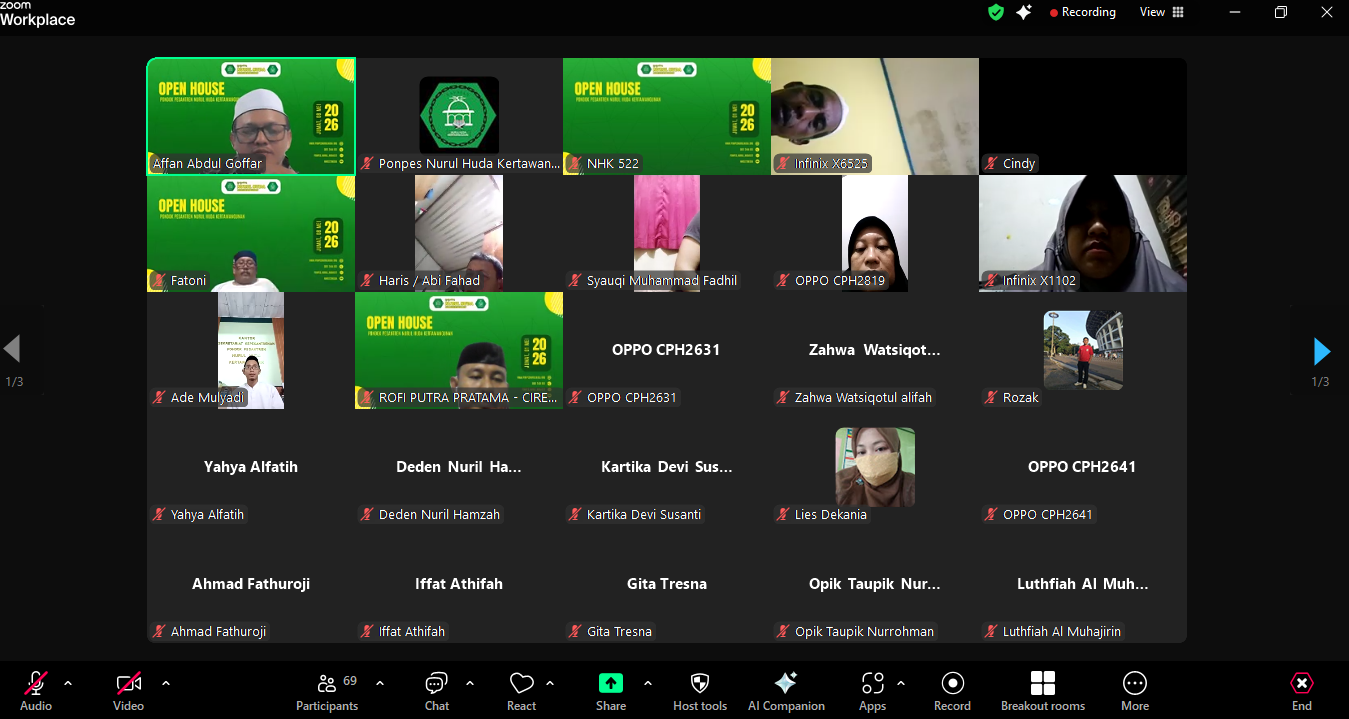Unmute microphone with the Audio button

[x=36, y=691]
